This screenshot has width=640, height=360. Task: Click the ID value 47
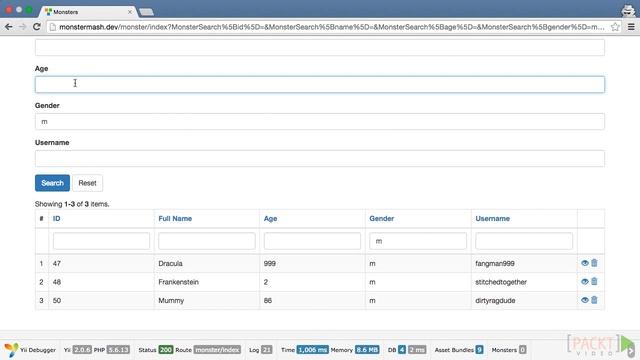57,263
